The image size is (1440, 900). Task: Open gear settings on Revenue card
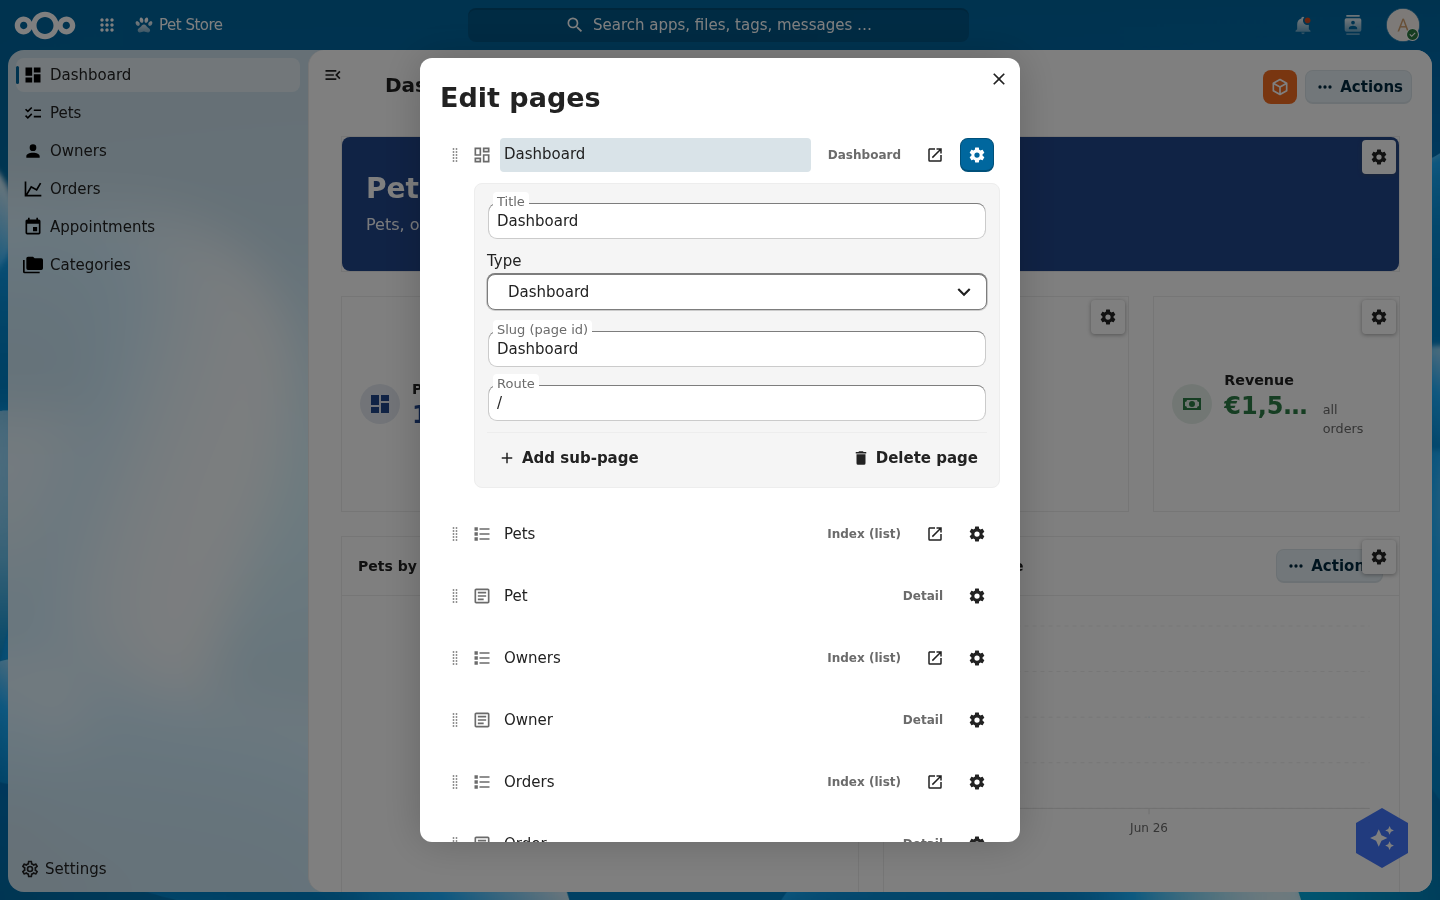(1379, 317)
